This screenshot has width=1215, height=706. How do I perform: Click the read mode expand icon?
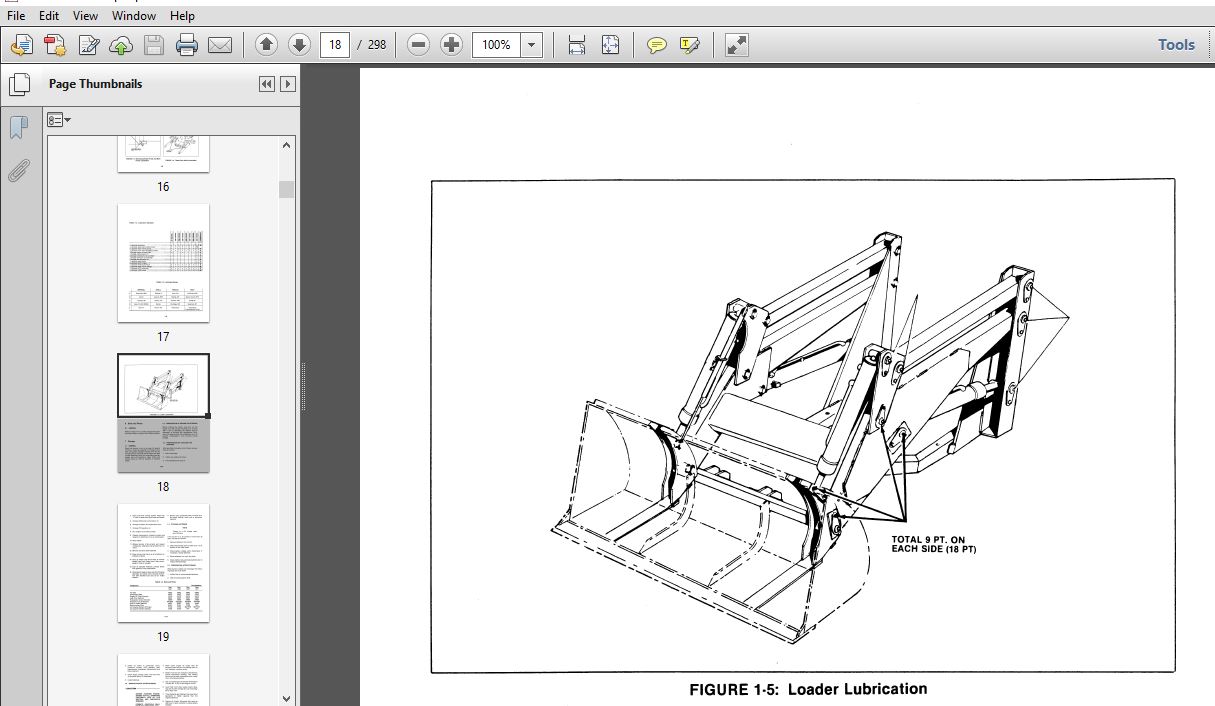pos(737,45)
